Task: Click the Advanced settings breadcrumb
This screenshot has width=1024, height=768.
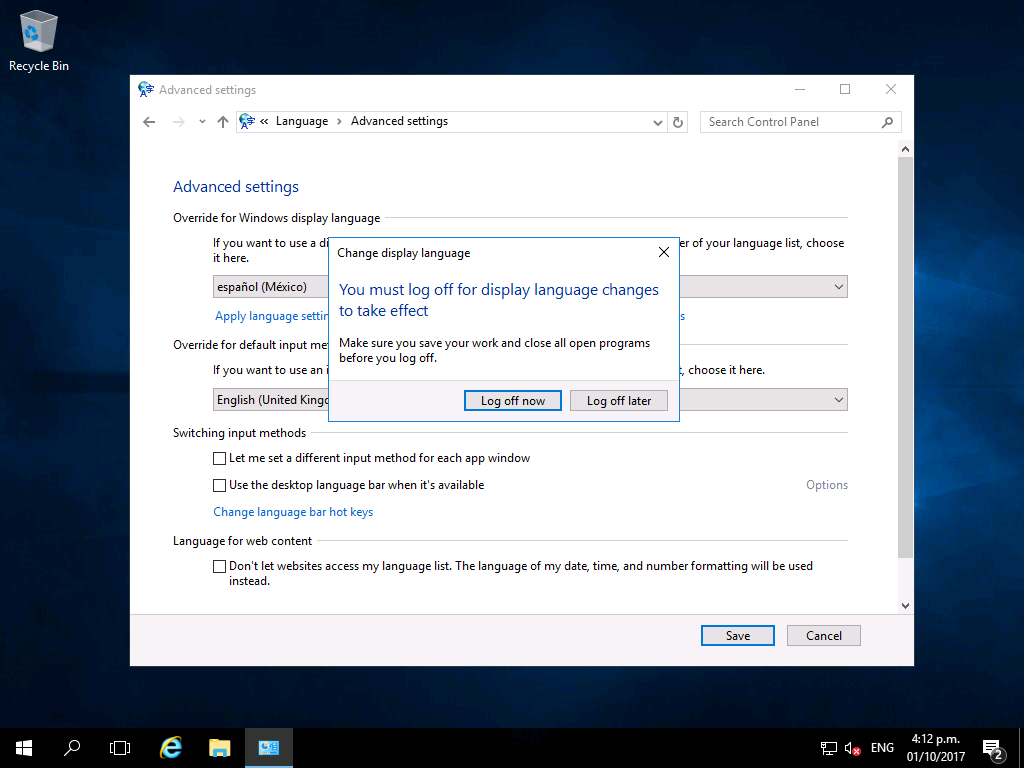Action: pos(399,121)
